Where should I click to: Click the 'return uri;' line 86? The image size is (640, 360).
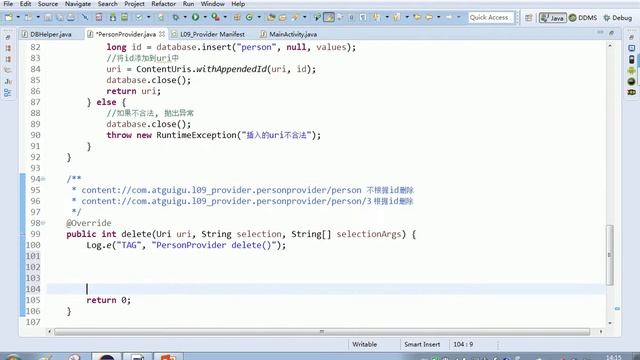click(x=134, y=91)
